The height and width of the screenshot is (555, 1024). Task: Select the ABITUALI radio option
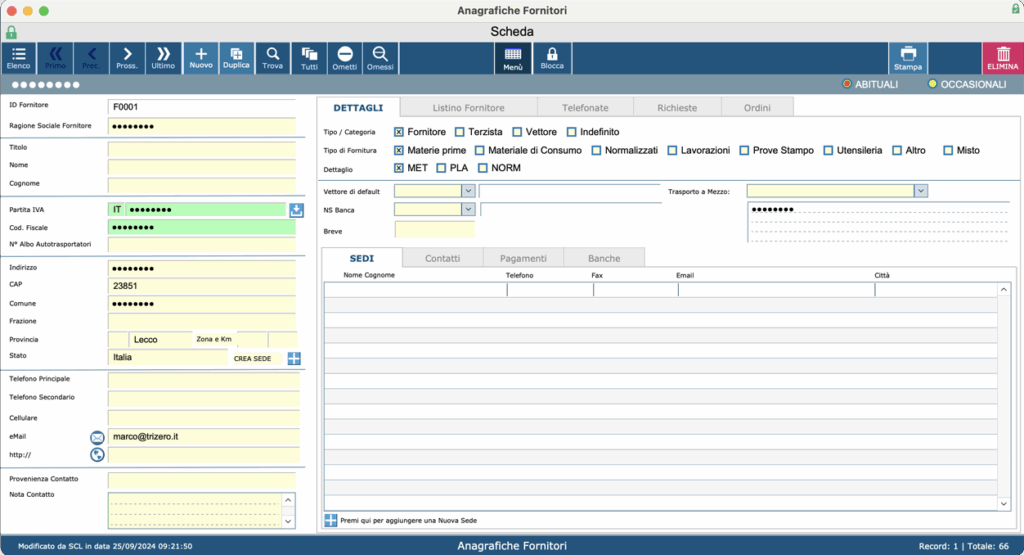(847, 84)
